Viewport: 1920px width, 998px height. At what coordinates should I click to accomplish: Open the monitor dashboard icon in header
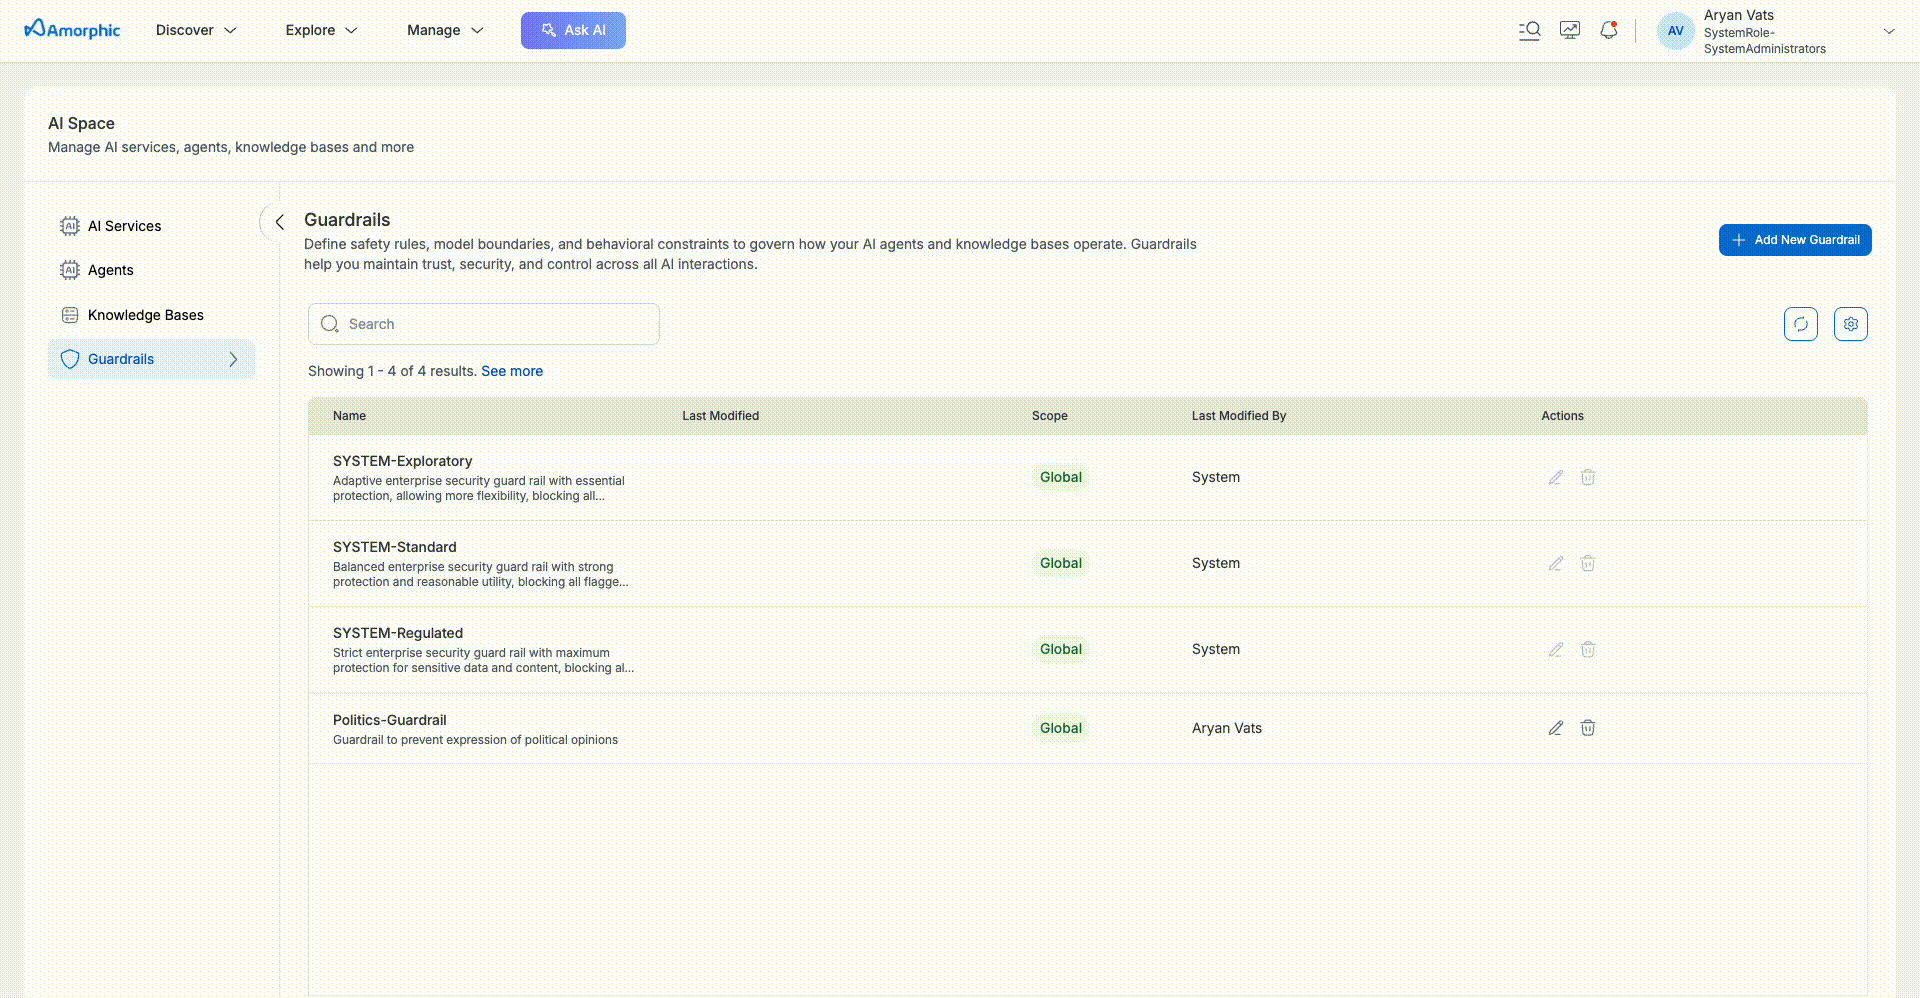click(1569, 30)
